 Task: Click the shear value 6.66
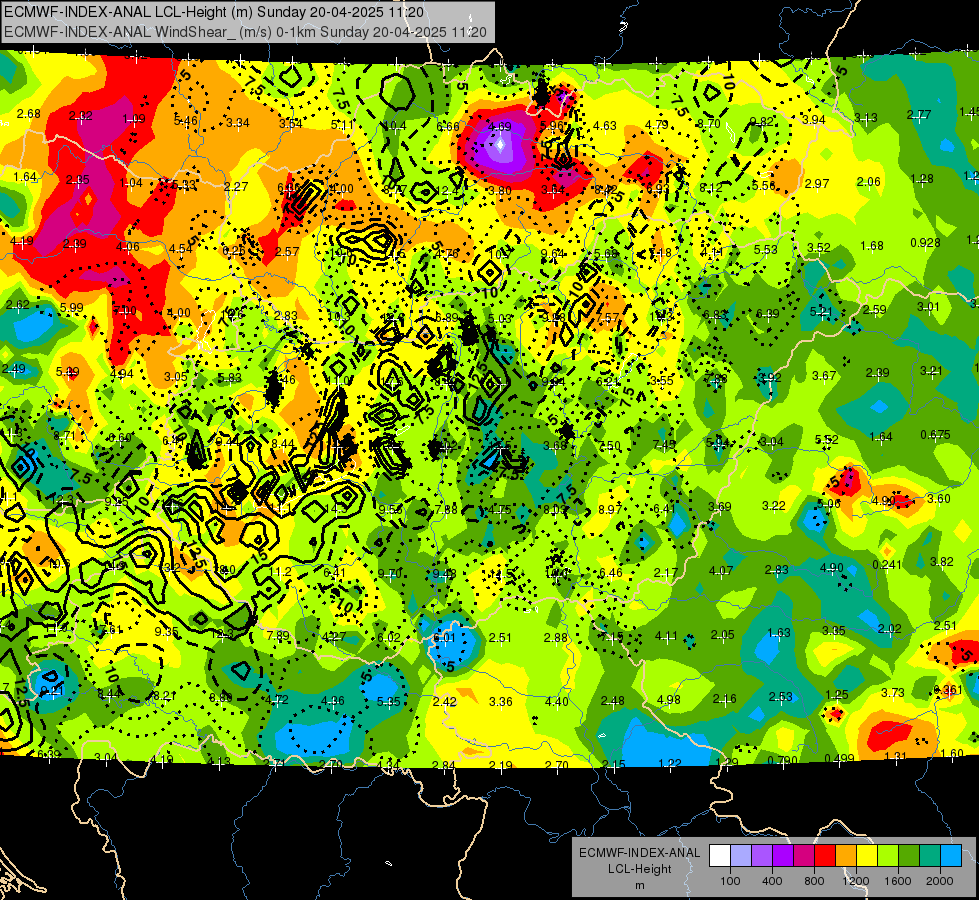tap(448, 127)
